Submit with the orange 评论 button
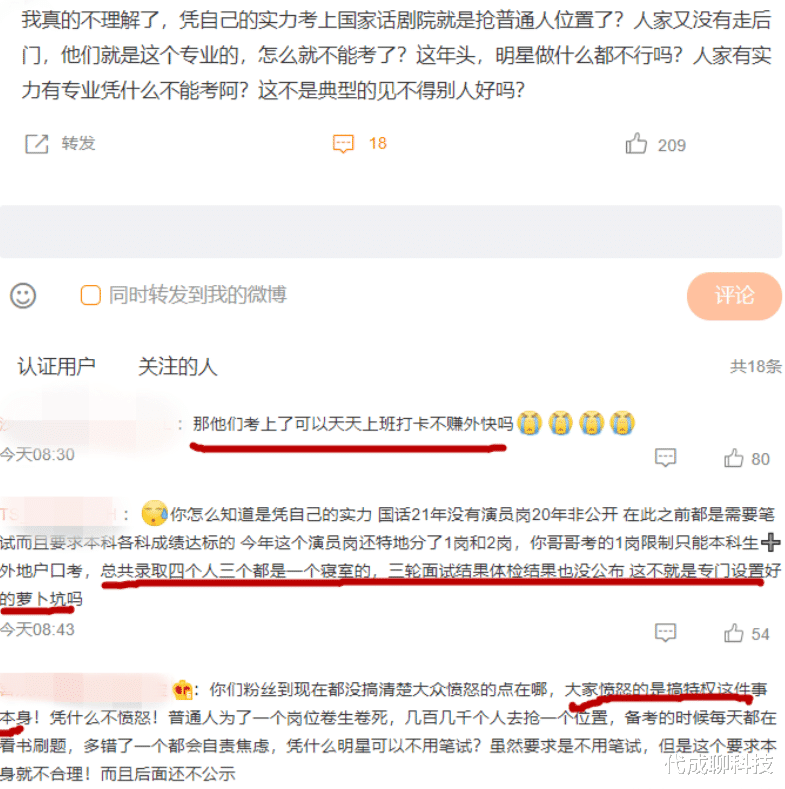This screenshot has width=785, height=789. coord(734,296)
